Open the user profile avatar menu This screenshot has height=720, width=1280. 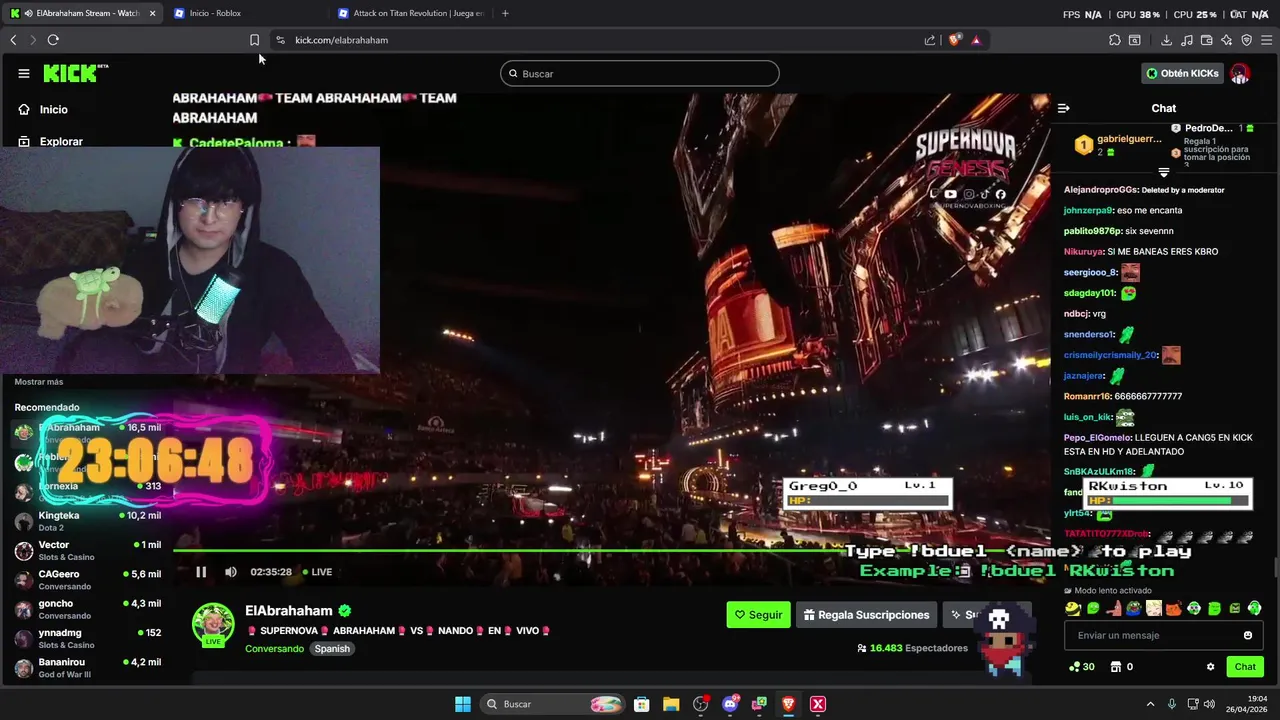pyautogui.click(x=1240, y=73)
